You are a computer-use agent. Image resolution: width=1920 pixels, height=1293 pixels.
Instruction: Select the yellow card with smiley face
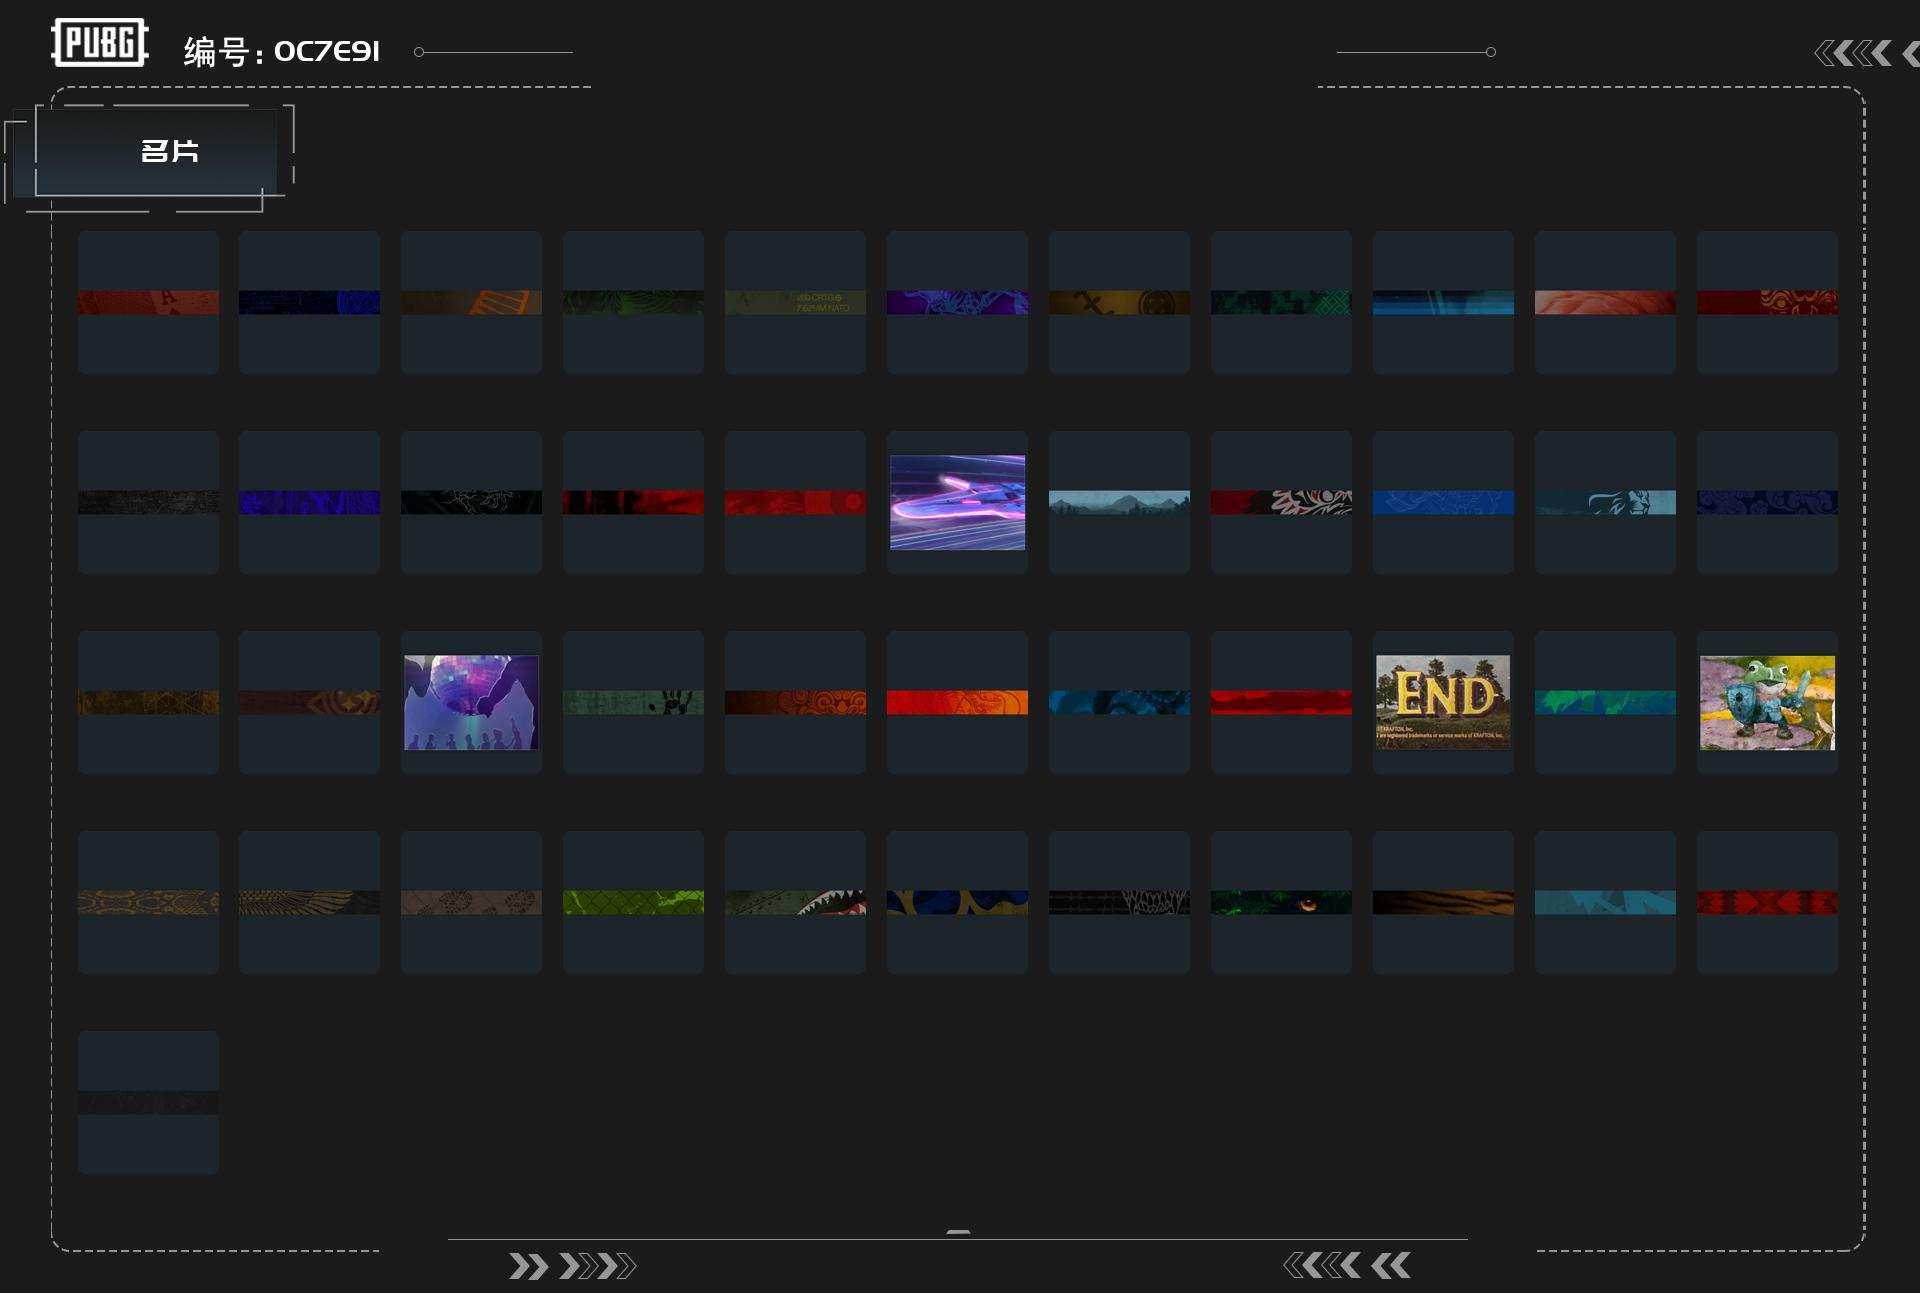(1119, 302)
